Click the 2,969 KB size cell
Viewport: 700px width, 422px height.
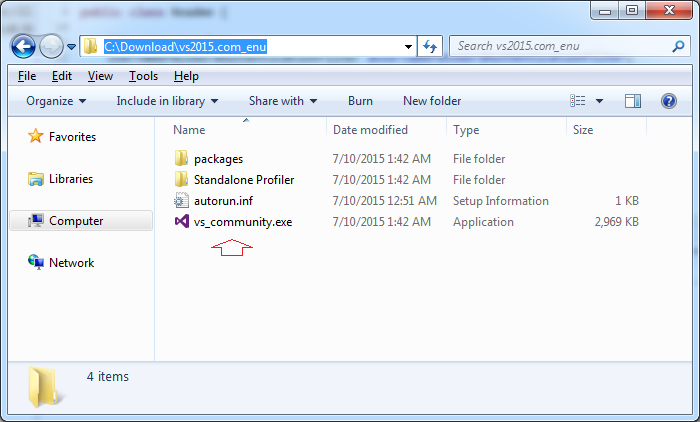(617, 222)
